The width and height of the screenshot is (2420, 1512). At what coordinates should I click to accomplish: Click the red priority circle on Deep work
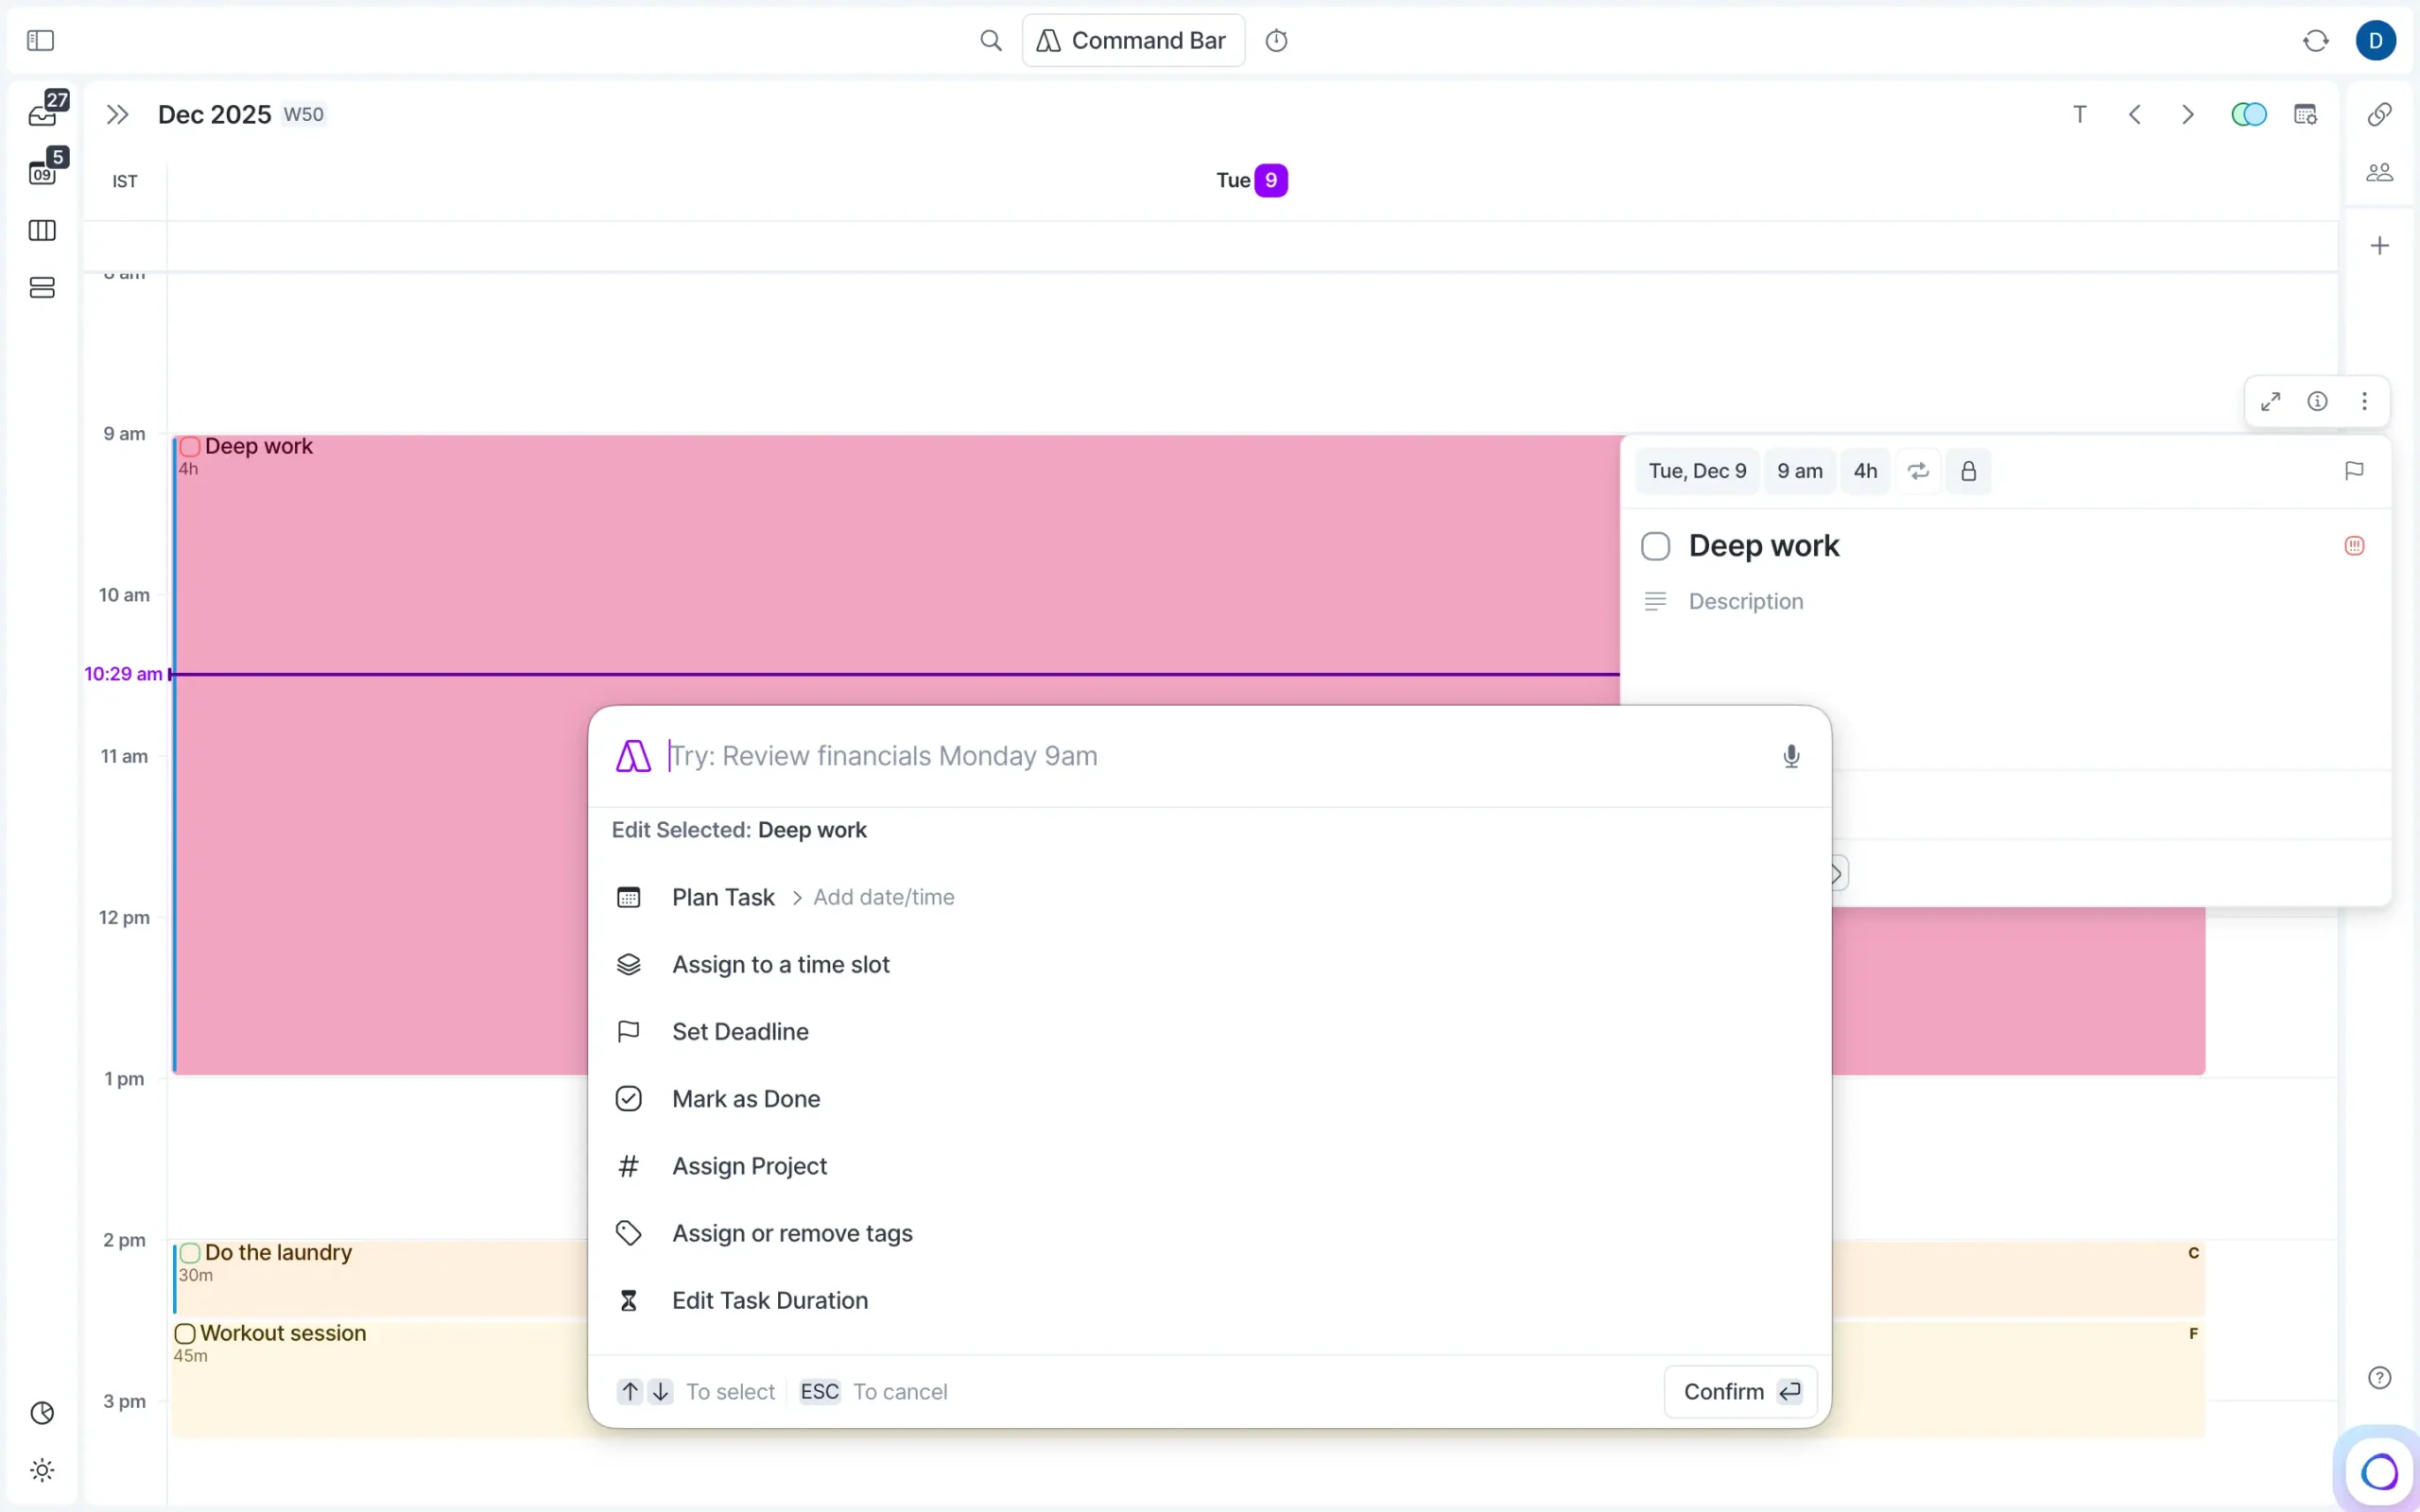coord(2354,546)
